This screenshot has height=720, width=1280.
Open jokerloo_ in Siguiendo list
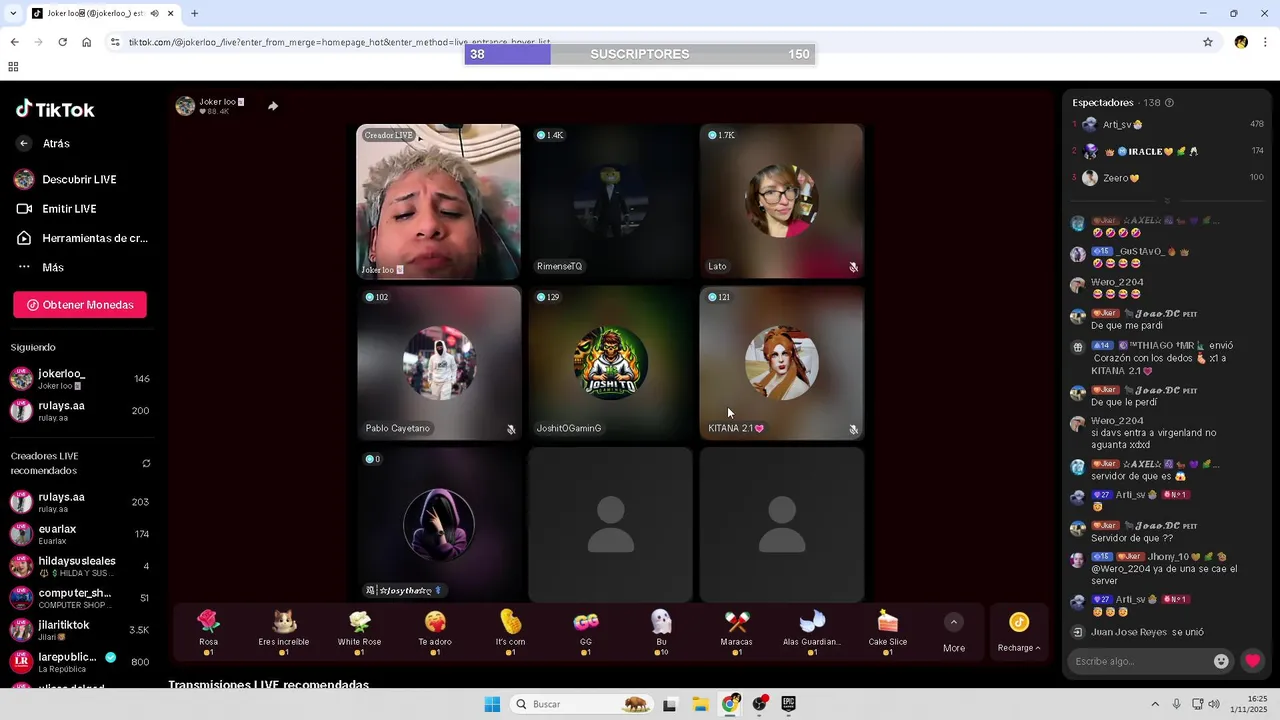(80, 379)
